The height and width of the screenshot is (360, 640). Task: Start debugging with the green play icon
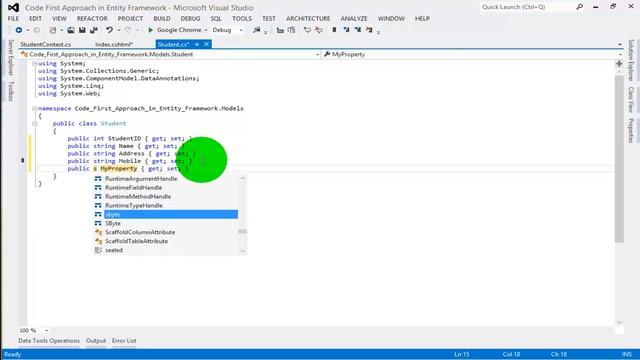(x=150, y=30)
